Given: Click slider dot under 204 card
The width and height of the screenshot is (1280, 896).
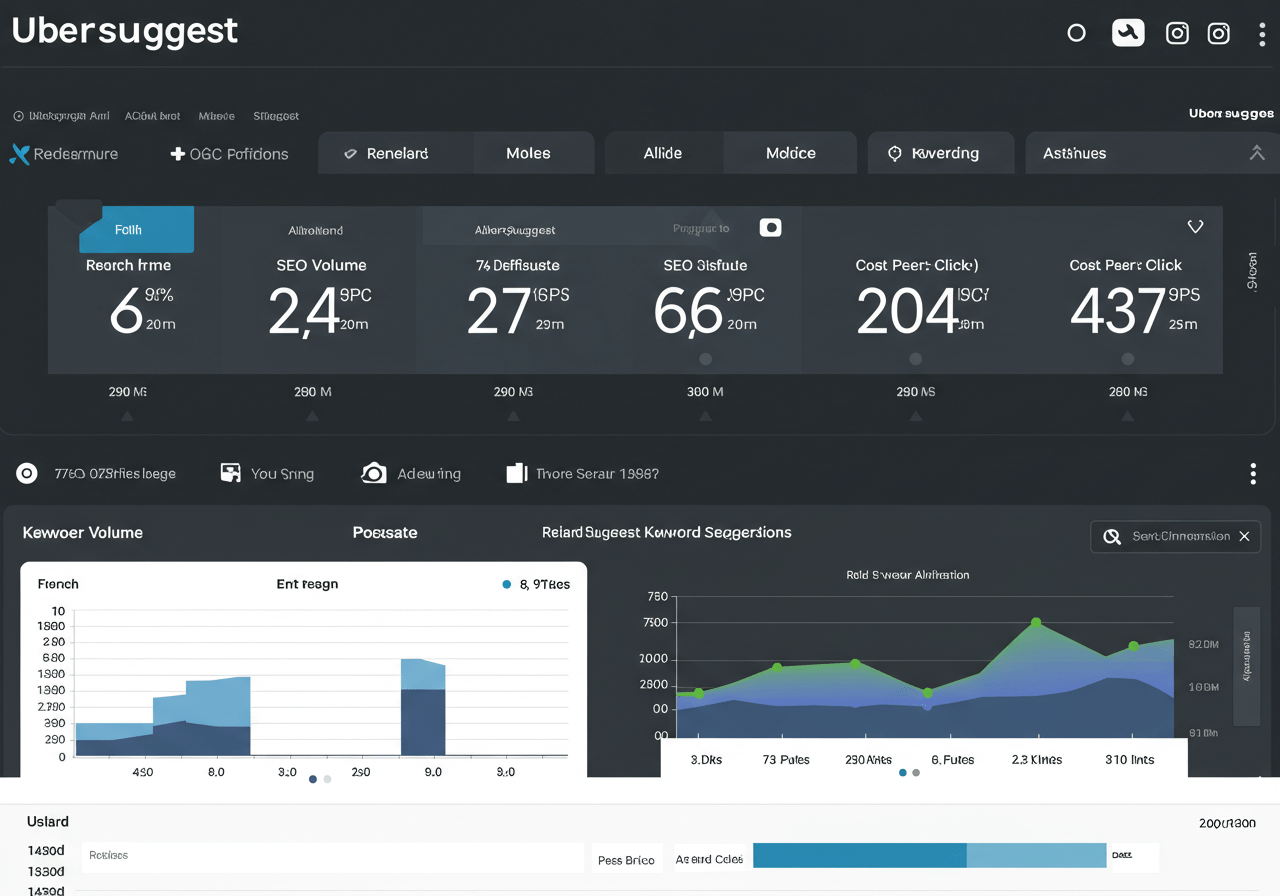Looking at the screenshot, I should 915,359.
